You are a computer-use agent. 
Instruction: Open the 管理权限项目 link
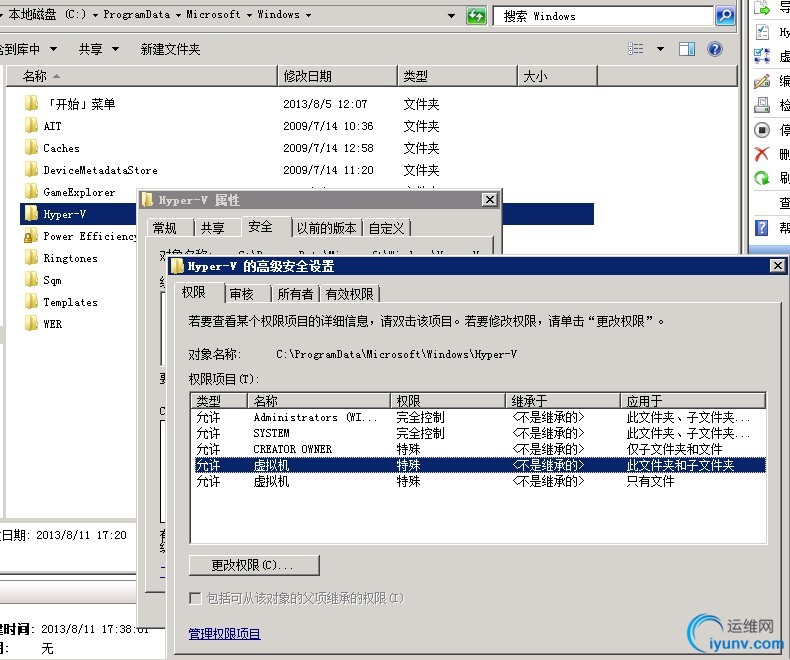pos(224,633)
